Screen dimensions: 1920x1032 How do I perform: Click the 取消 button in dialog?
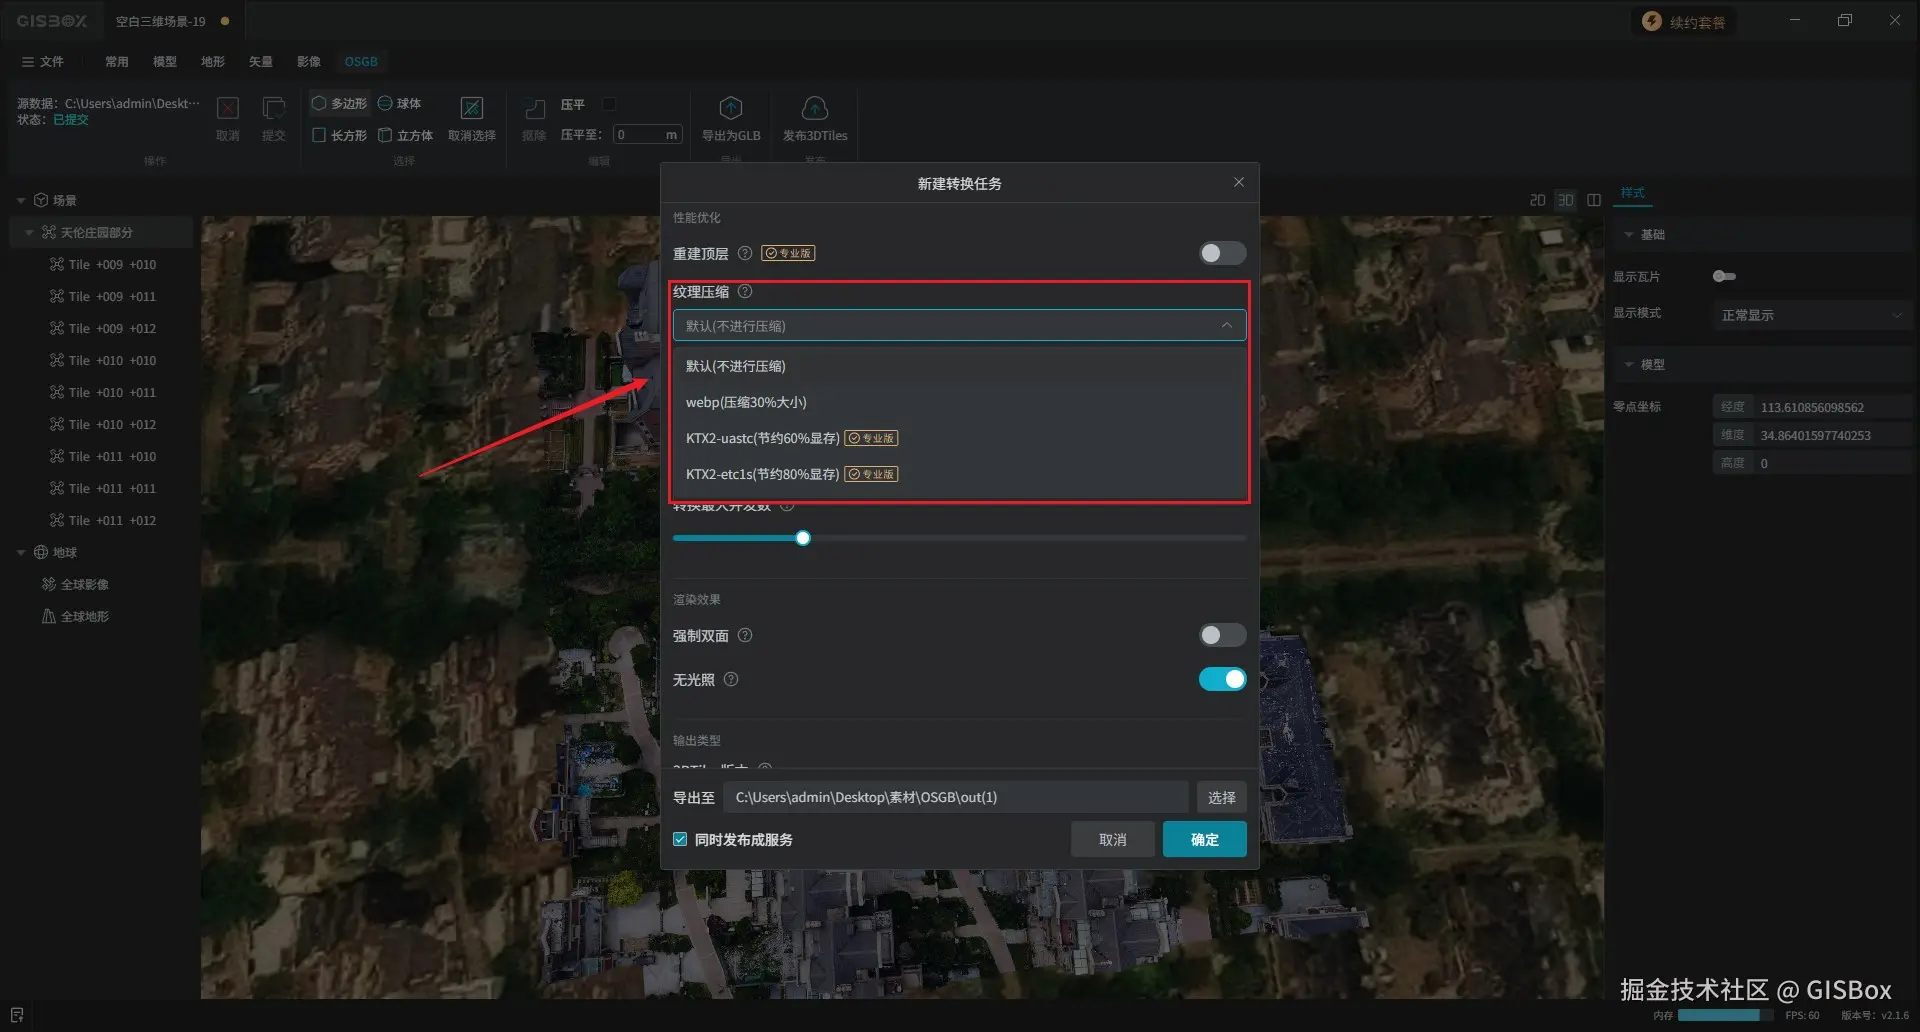(1112, 839)
